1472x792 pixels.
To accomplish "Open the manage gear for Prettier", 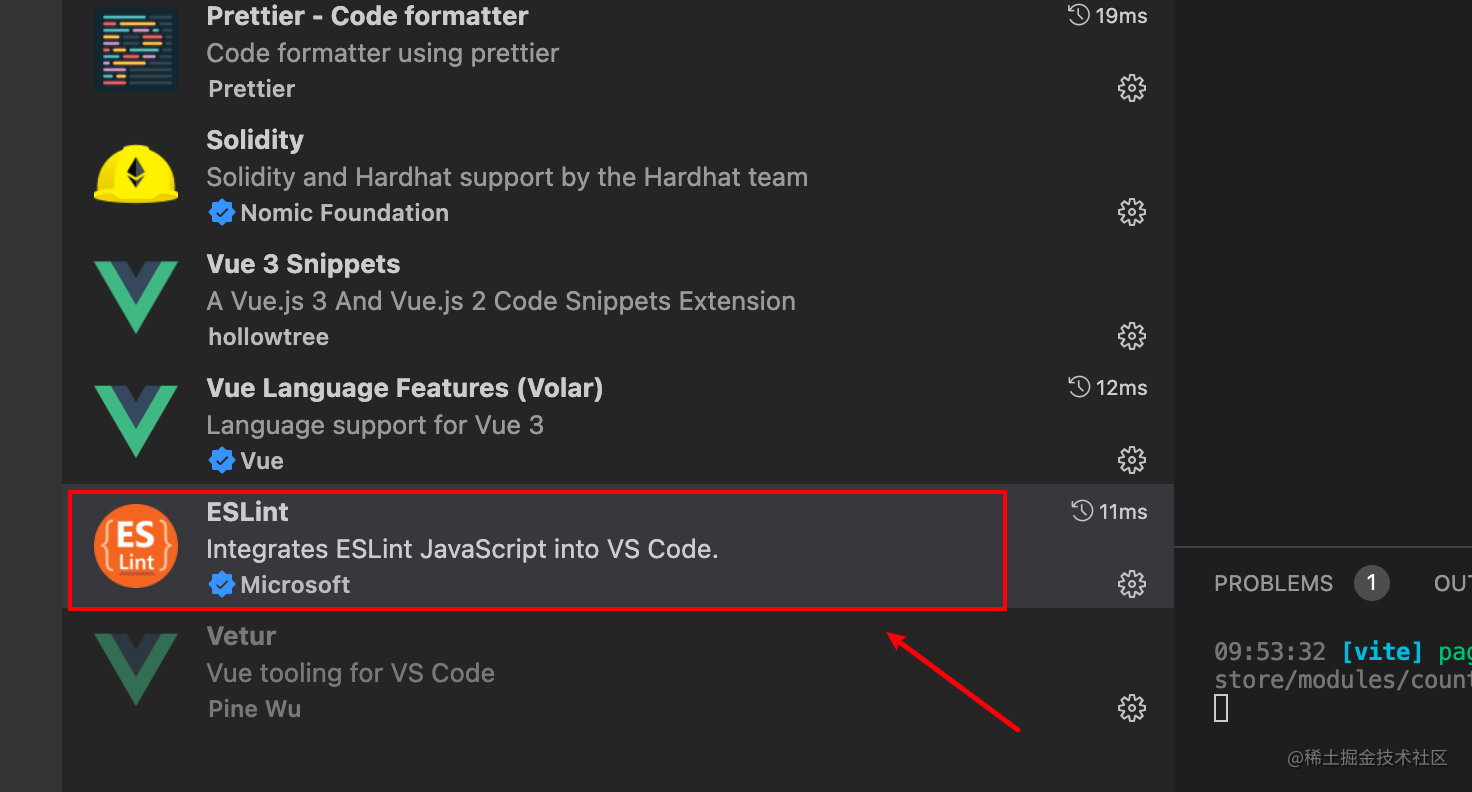I will coord(1131,88).
